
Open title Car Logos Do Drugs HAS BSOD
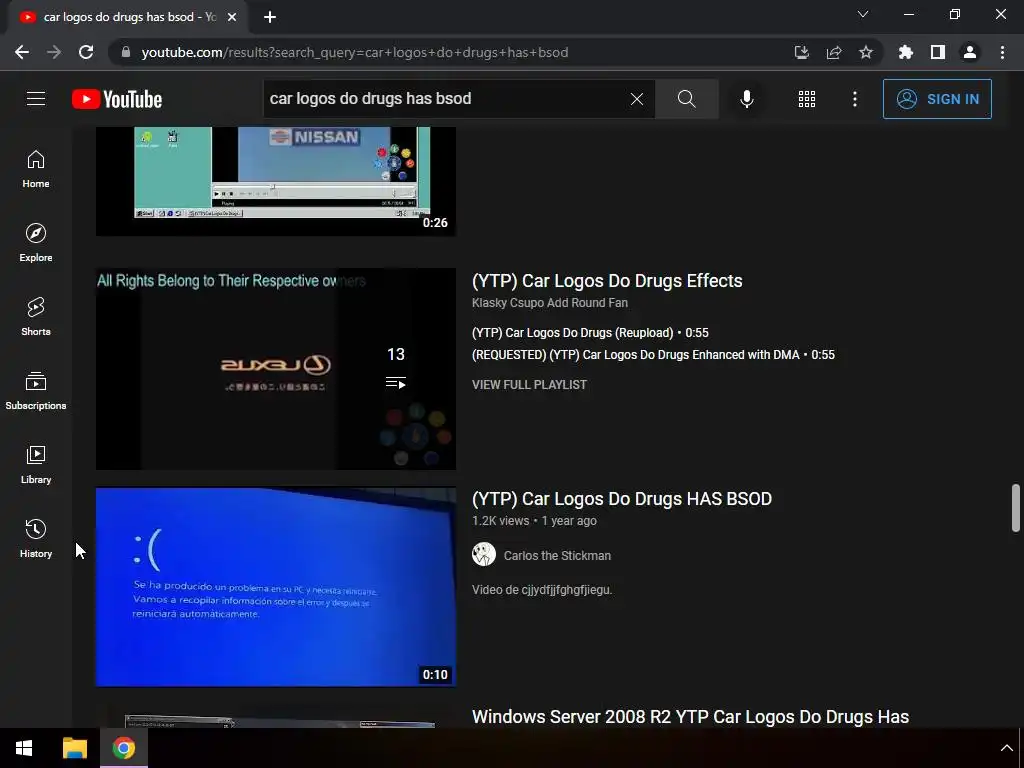621,499
